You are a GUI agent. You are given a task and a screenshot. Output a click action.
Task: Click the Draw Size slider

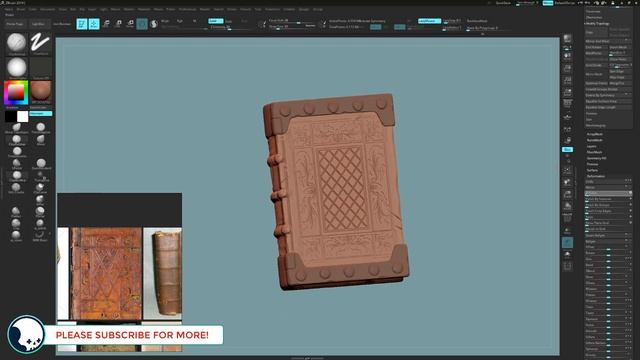(x=286, y=27)
